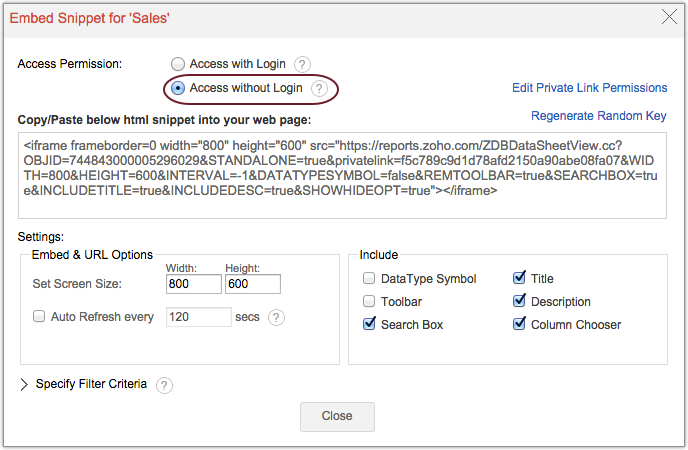Select the Access with Login option

pyautogui.click(x=178, y=64)
